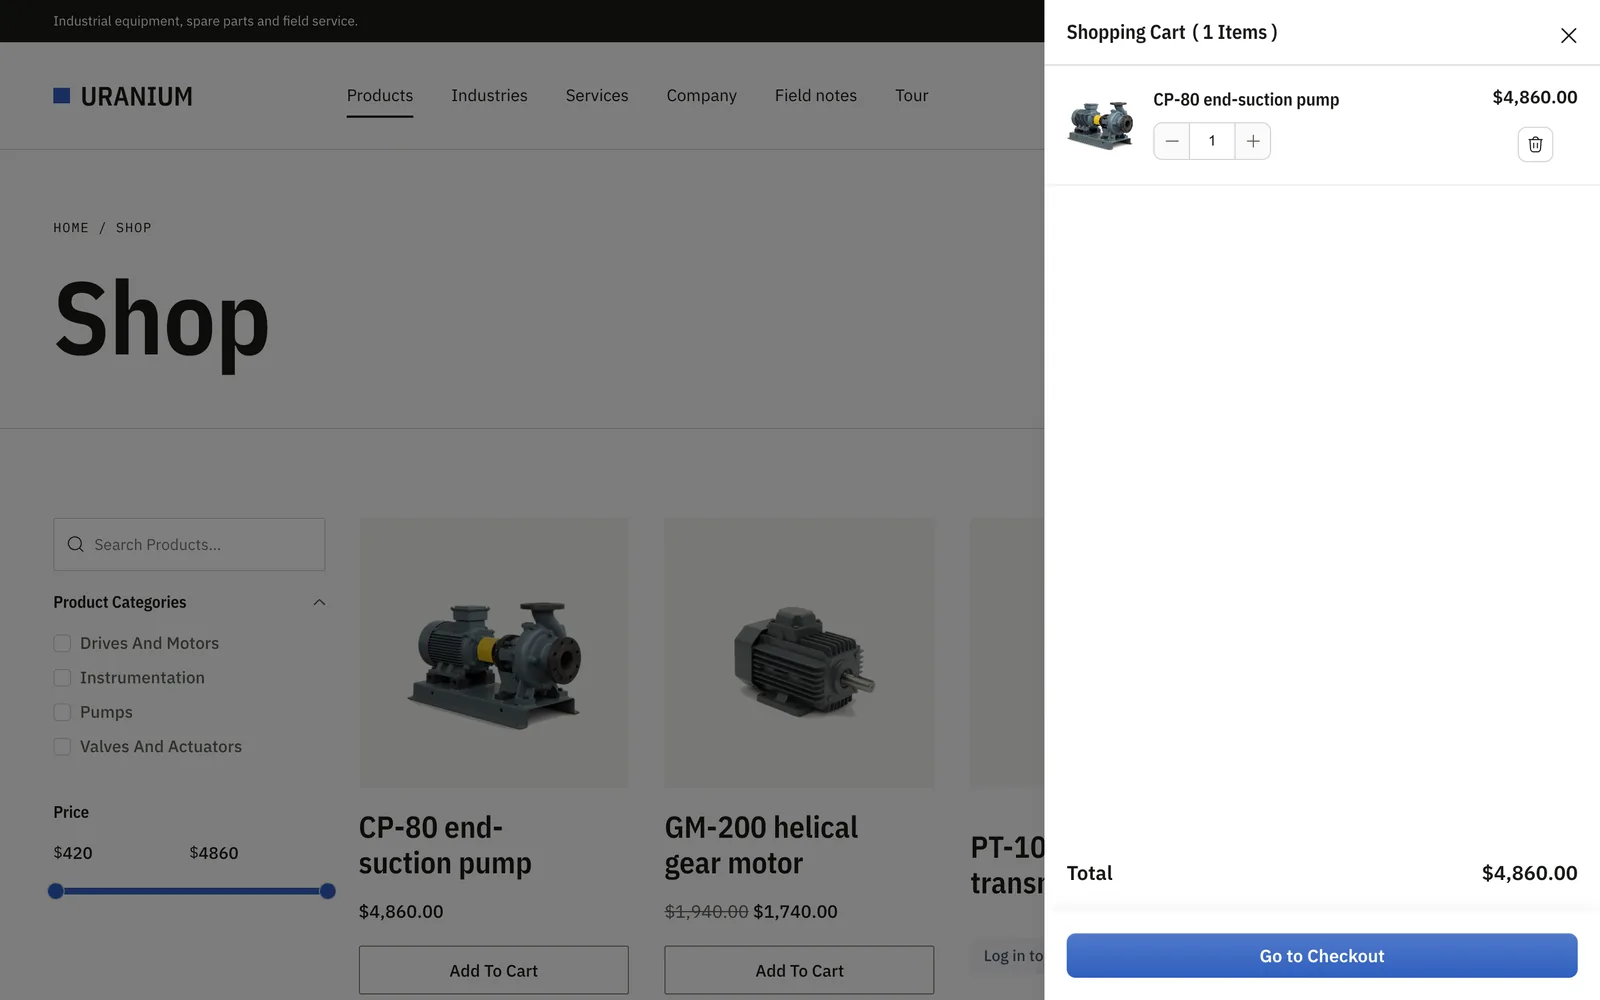1600x1000 pixels.
Task: Open CP-80 end-suction pump product title
Action: 445,846
